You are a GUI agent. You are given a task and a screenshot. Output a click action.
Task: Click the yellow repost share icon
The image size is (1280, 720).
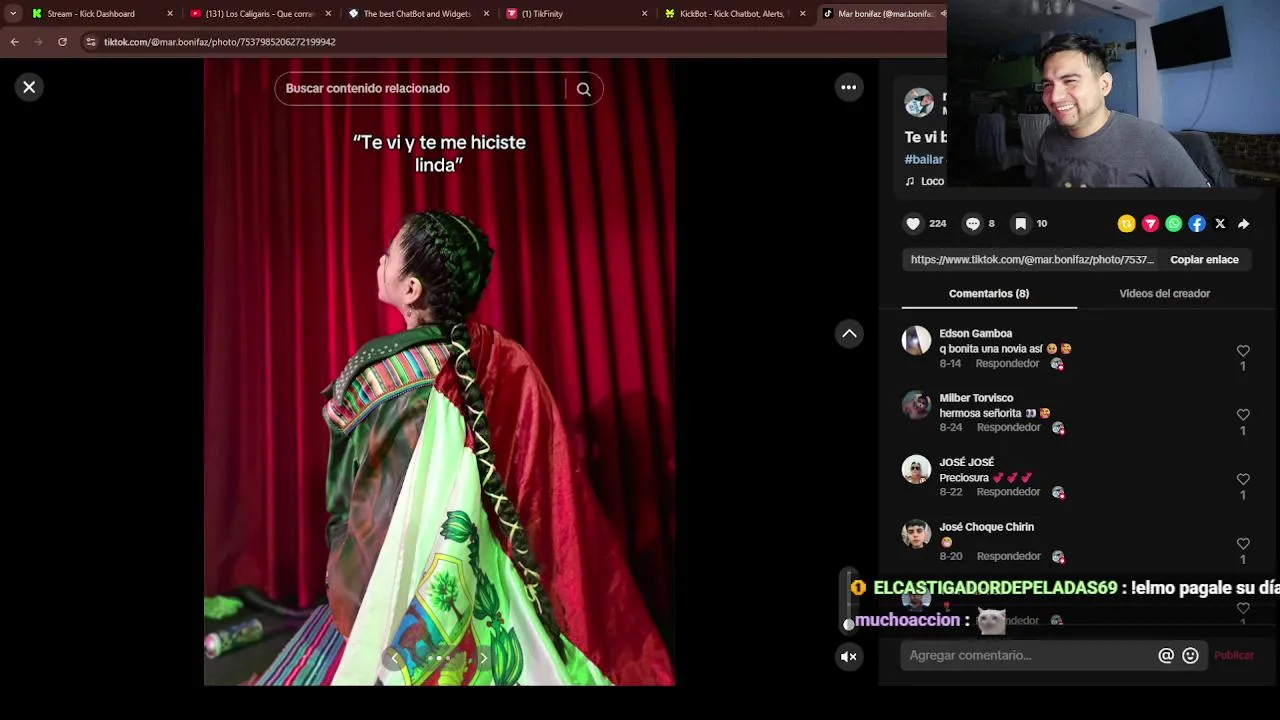click(x=1127, y=224)
